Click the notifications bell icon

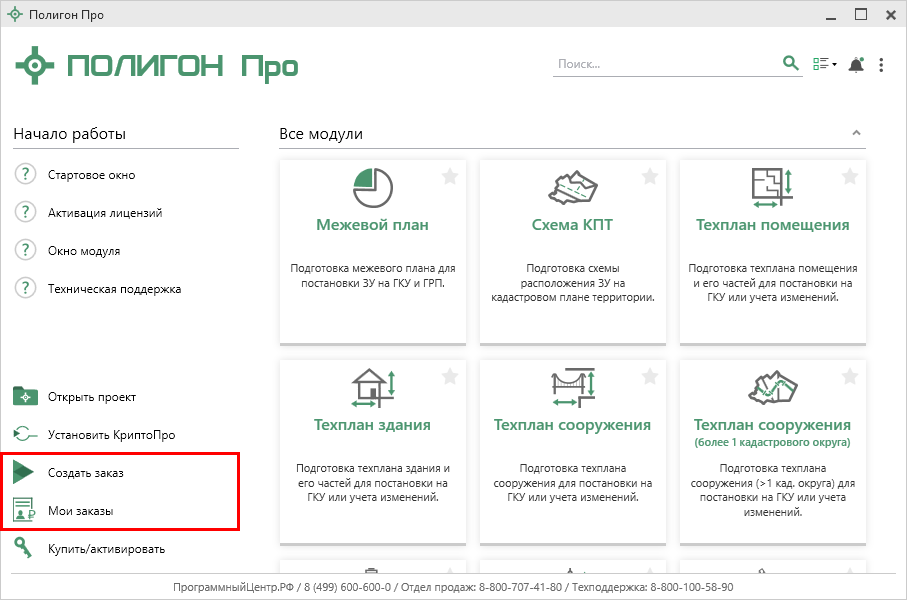pos(855,65)
